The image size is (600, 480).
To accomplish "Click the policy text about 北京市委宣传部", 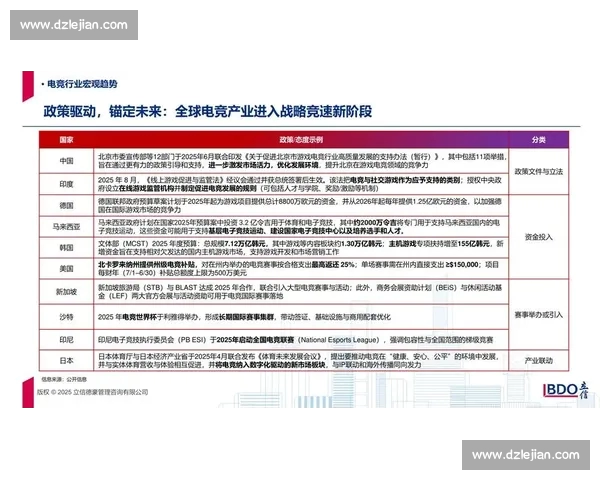I will tap(302, 161).
